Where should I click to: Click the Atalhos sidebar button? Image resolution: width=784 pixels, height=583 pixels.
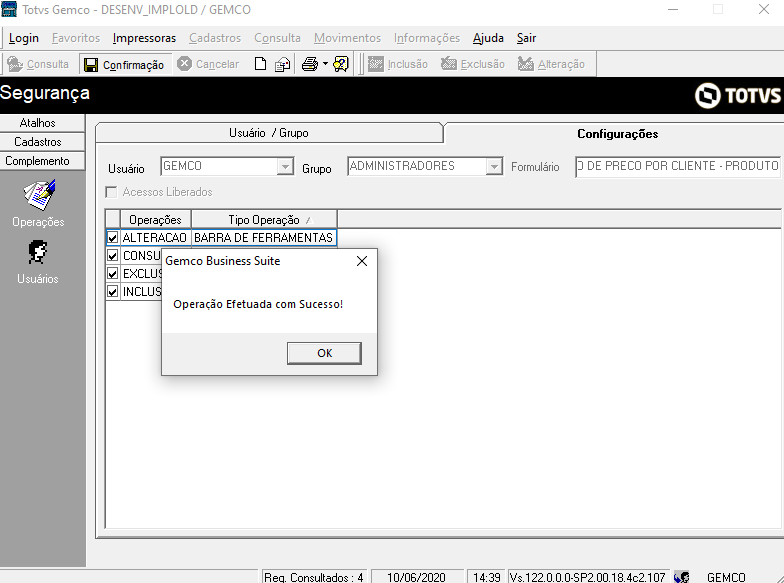click(x=42, y=123)
